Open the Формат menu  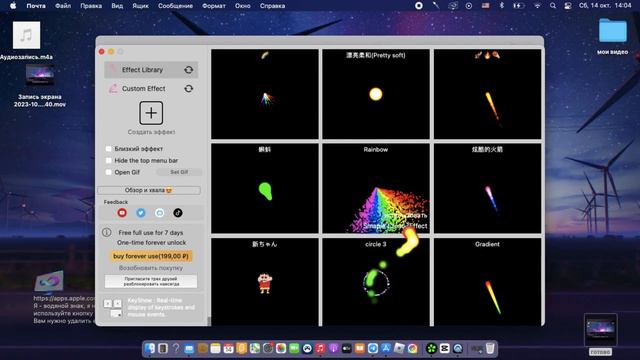tap(214, 6)
